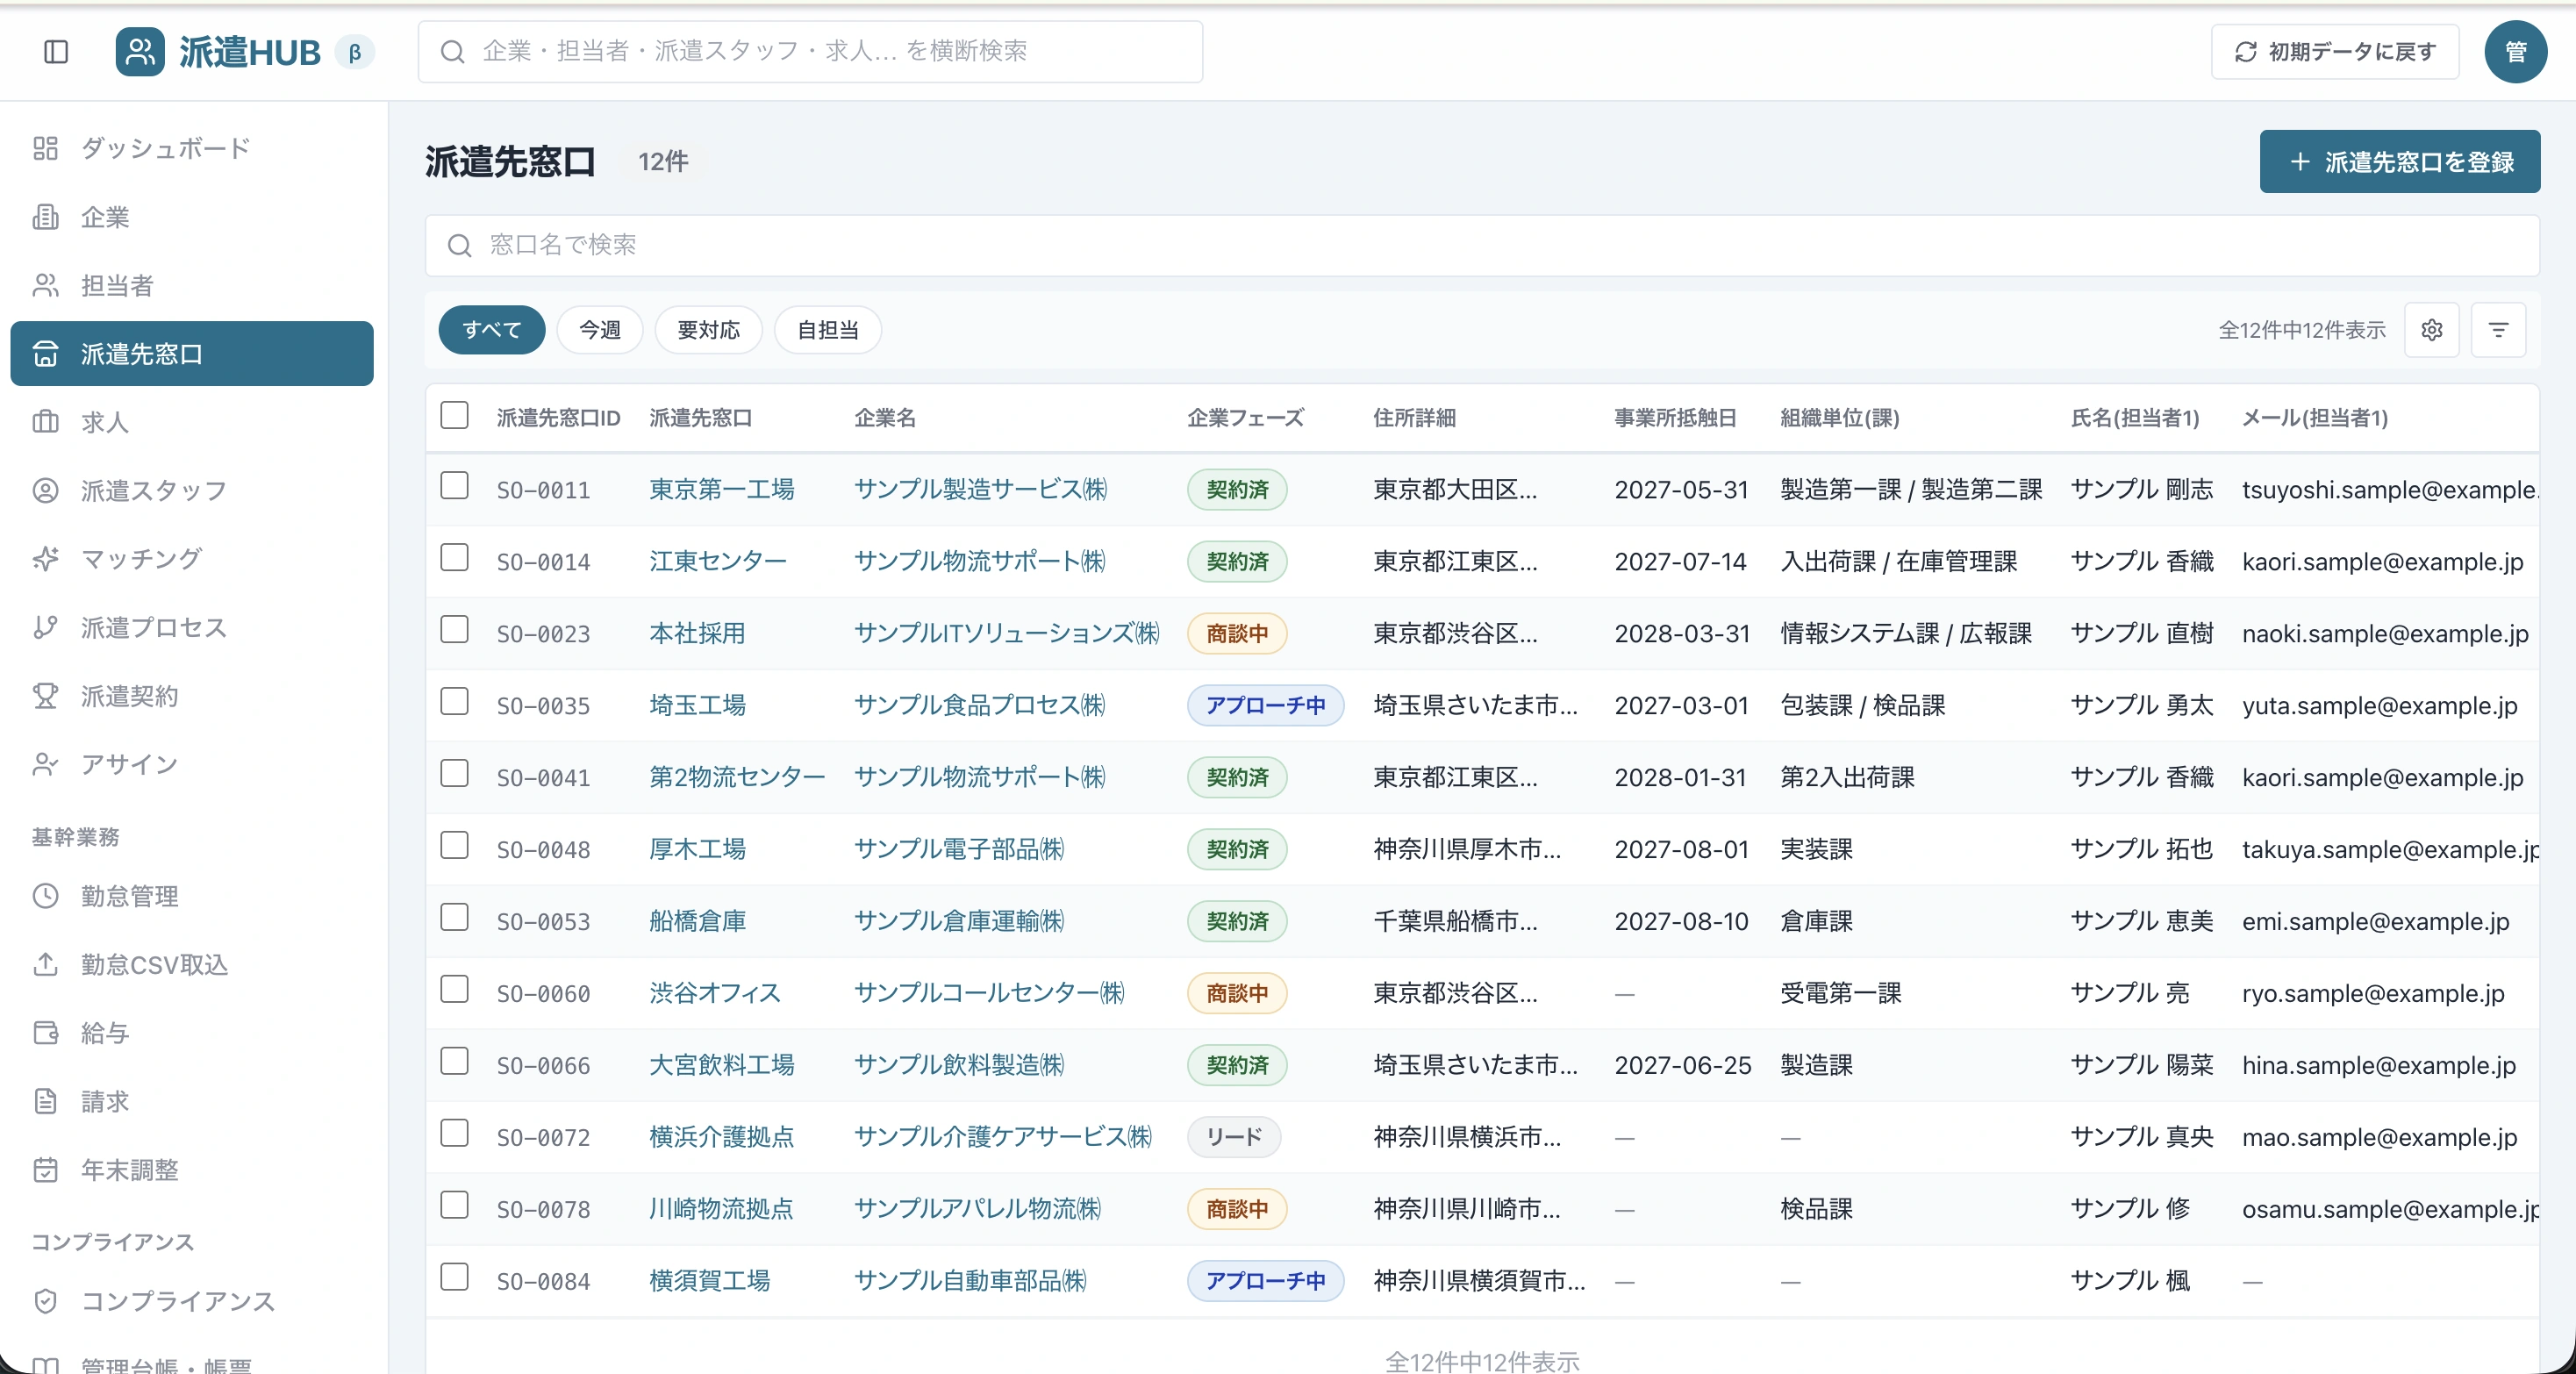Click the アサイン user-check icon
Screen dimensions: 2576x1374
click(45, 764)
